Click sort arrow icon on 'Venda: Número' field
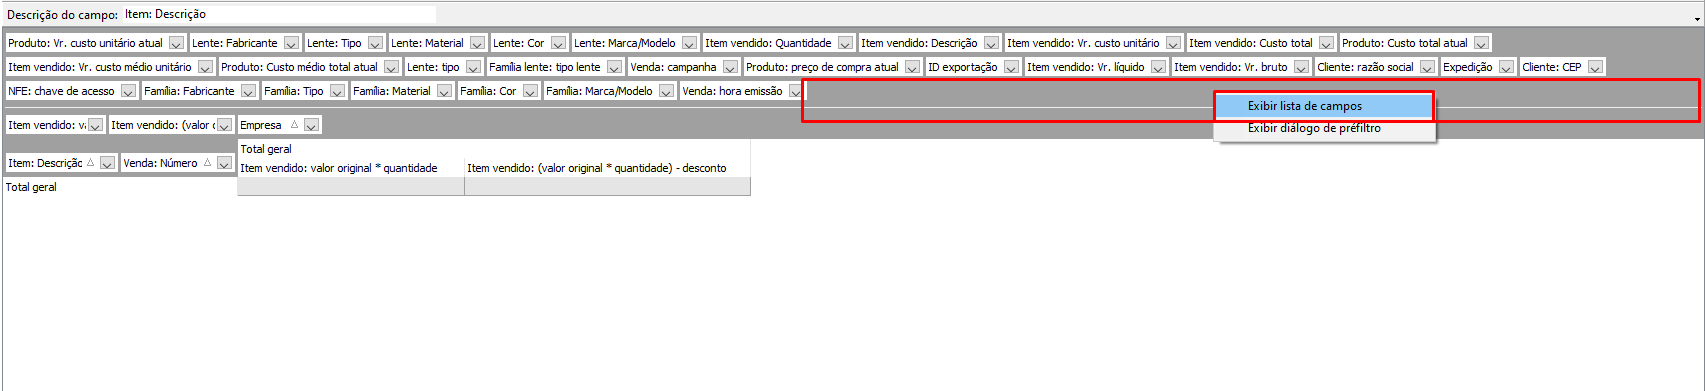Viewport: 1705px width, 391px height. 207,163
